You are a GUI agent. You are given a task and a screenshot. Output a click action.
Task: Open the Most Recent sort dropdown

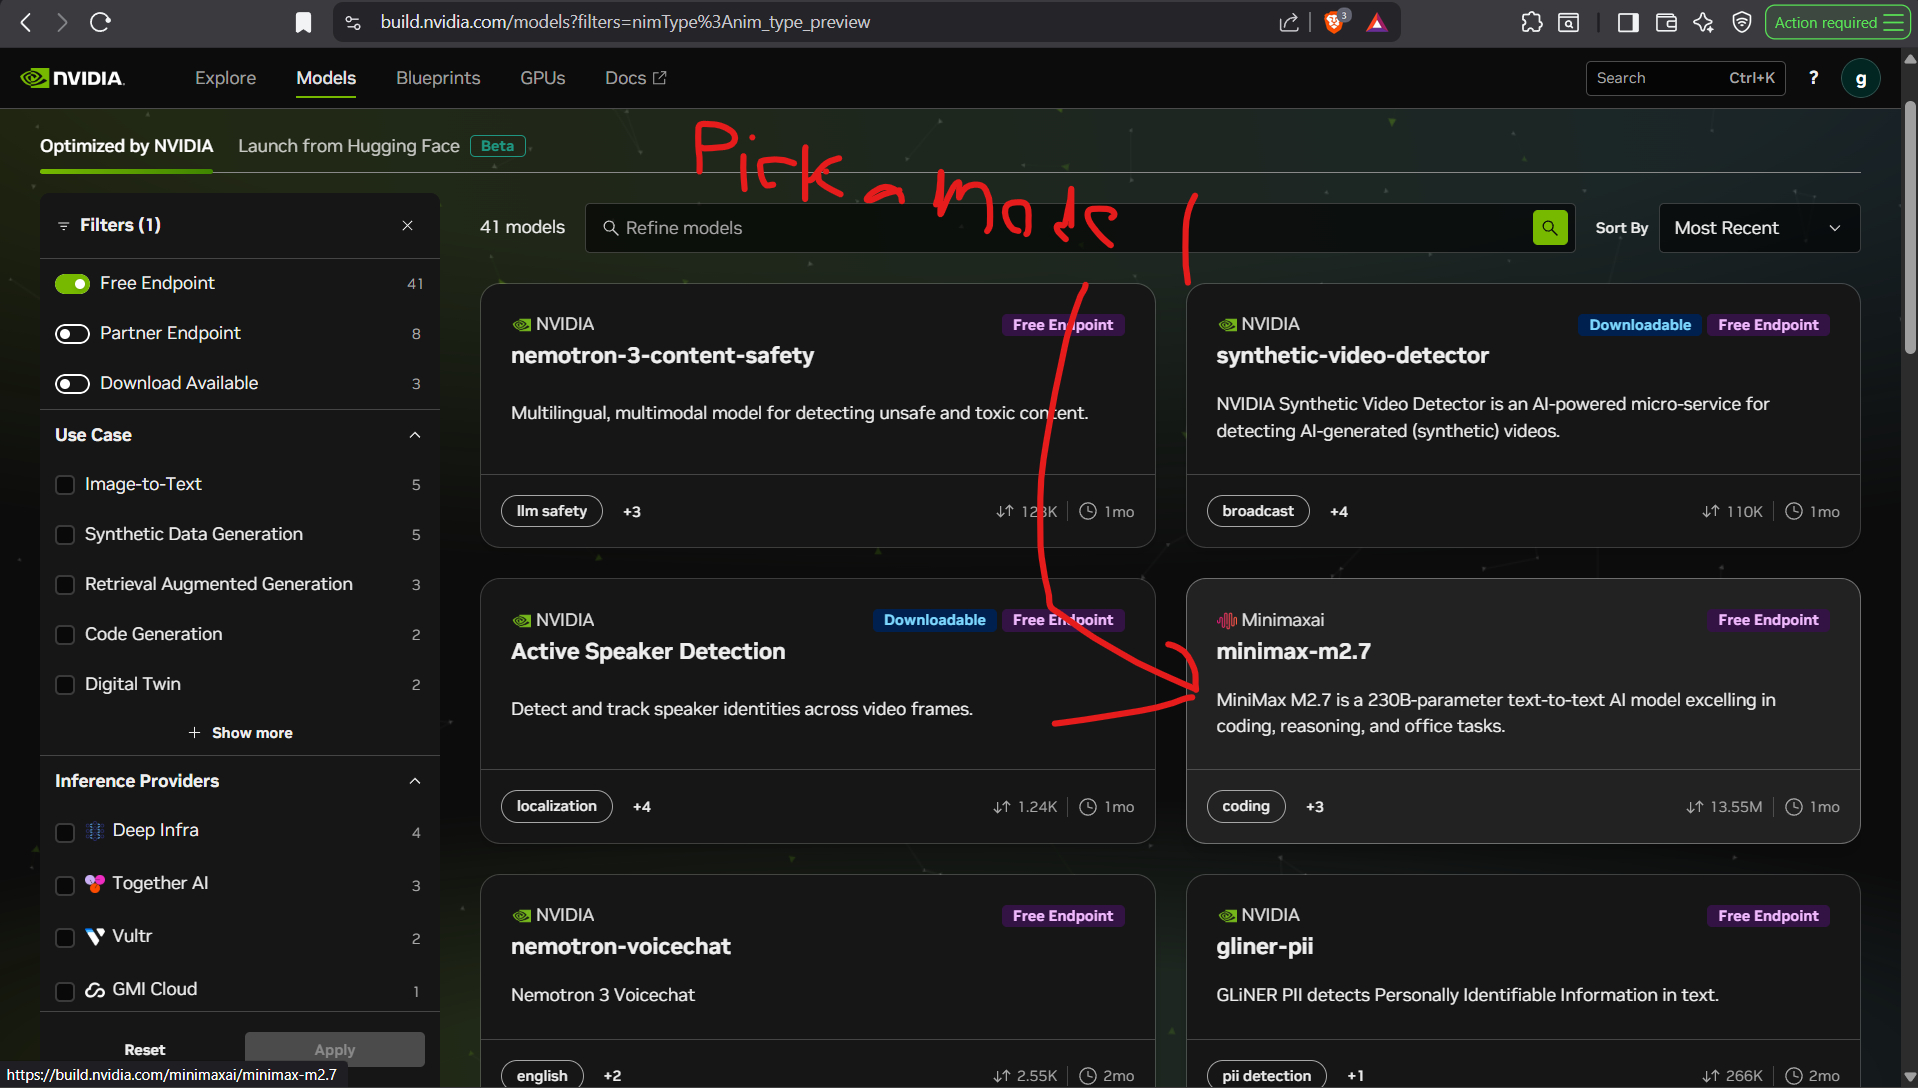coord(1759,228)
